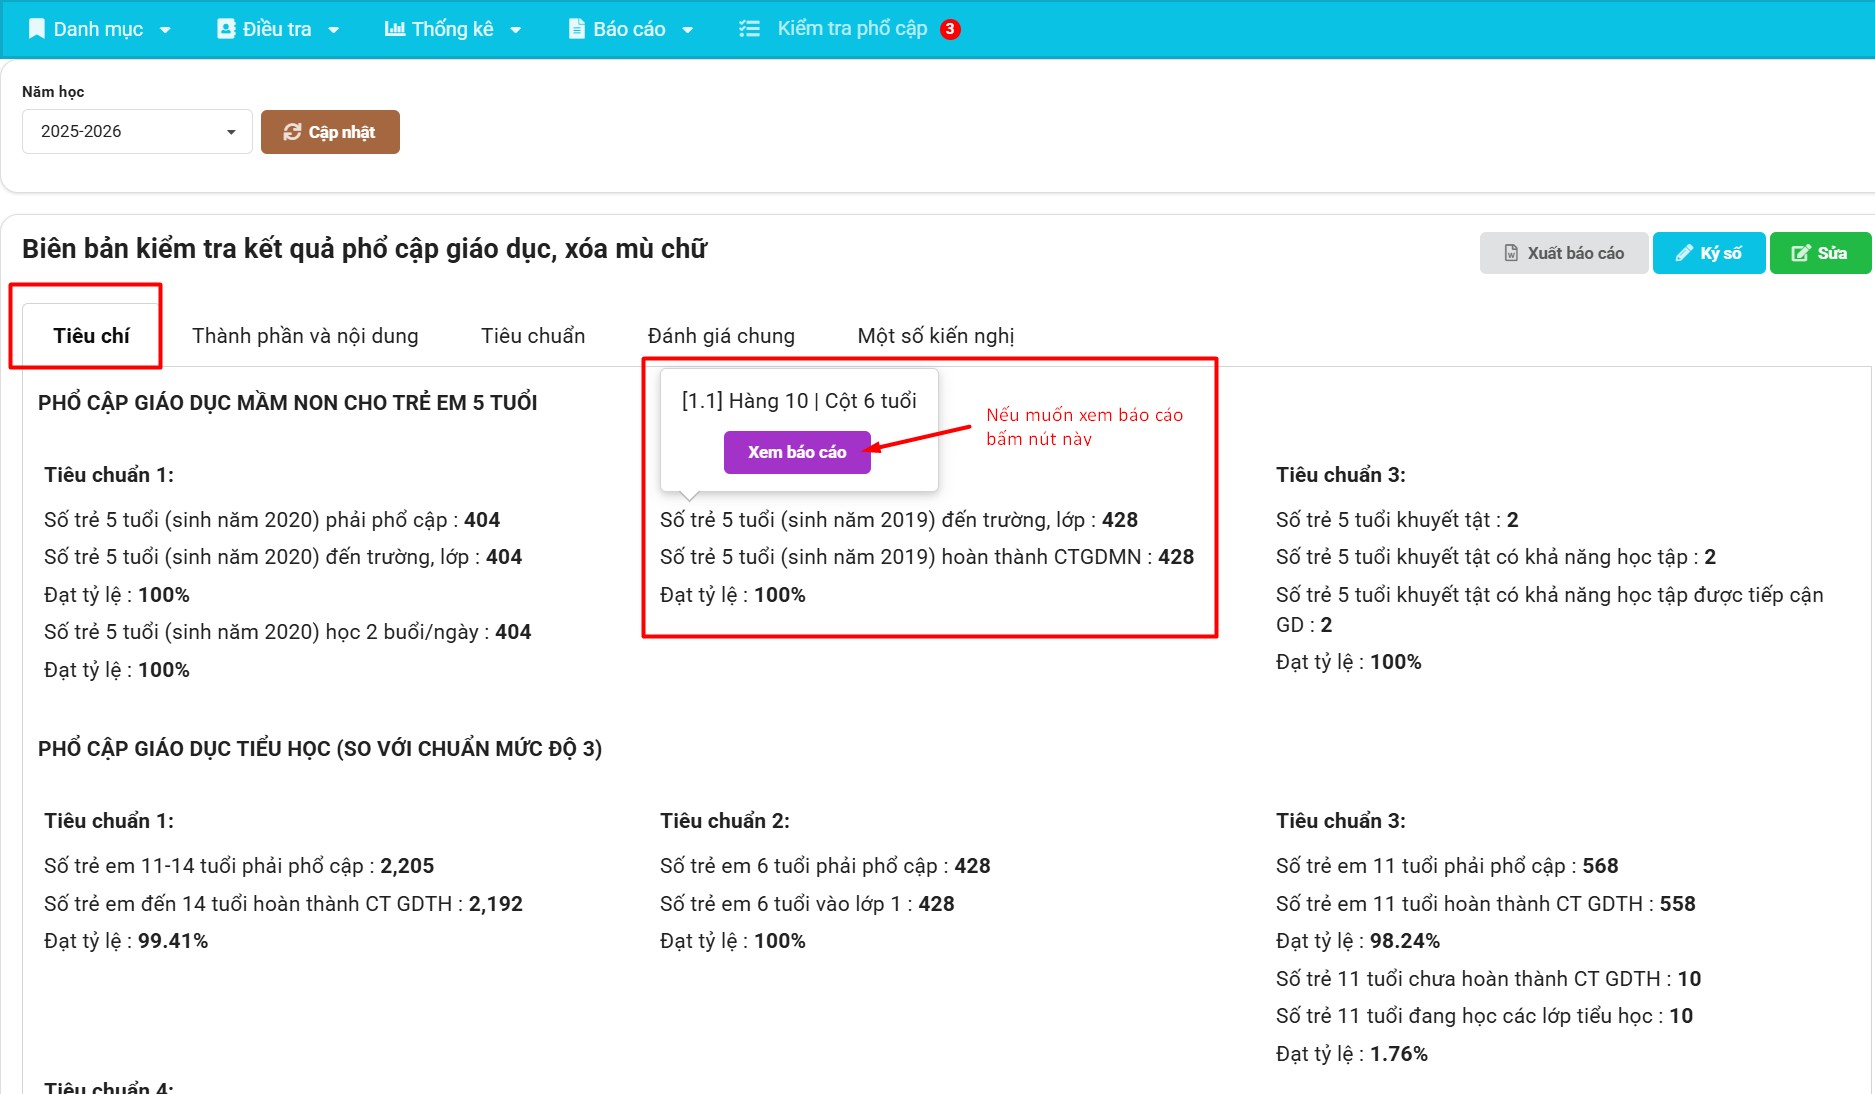Click the Kiểm tra phổ cập checklist icon
The image size is (1875, 1094).
pos(749,29)
